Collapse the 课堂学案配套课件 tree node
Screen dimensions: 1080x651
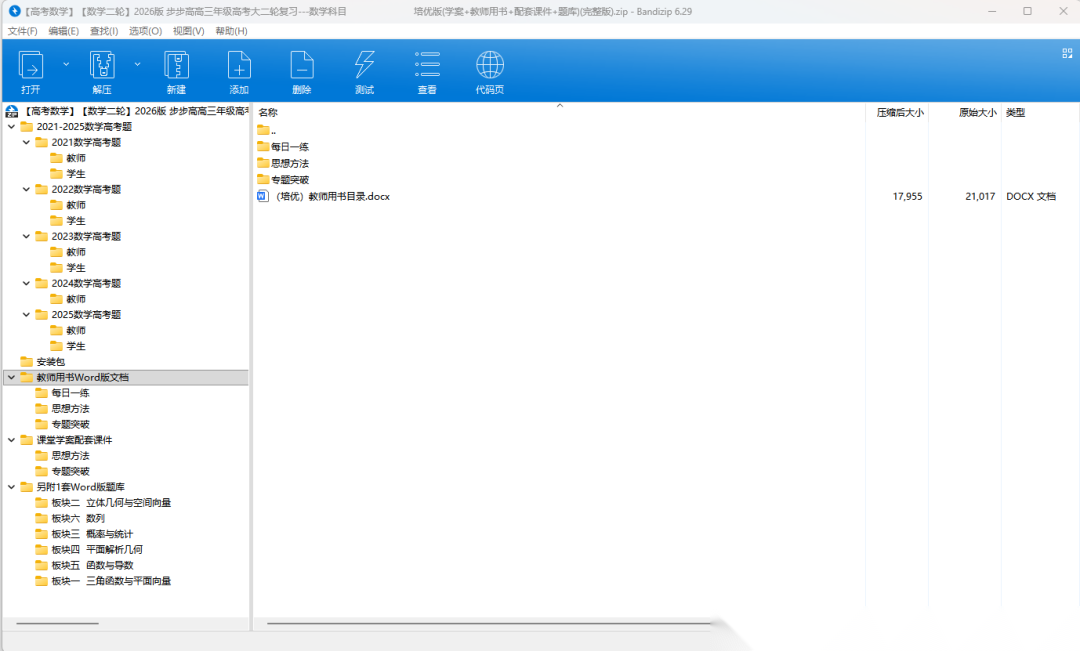click(x=11, y=440)
